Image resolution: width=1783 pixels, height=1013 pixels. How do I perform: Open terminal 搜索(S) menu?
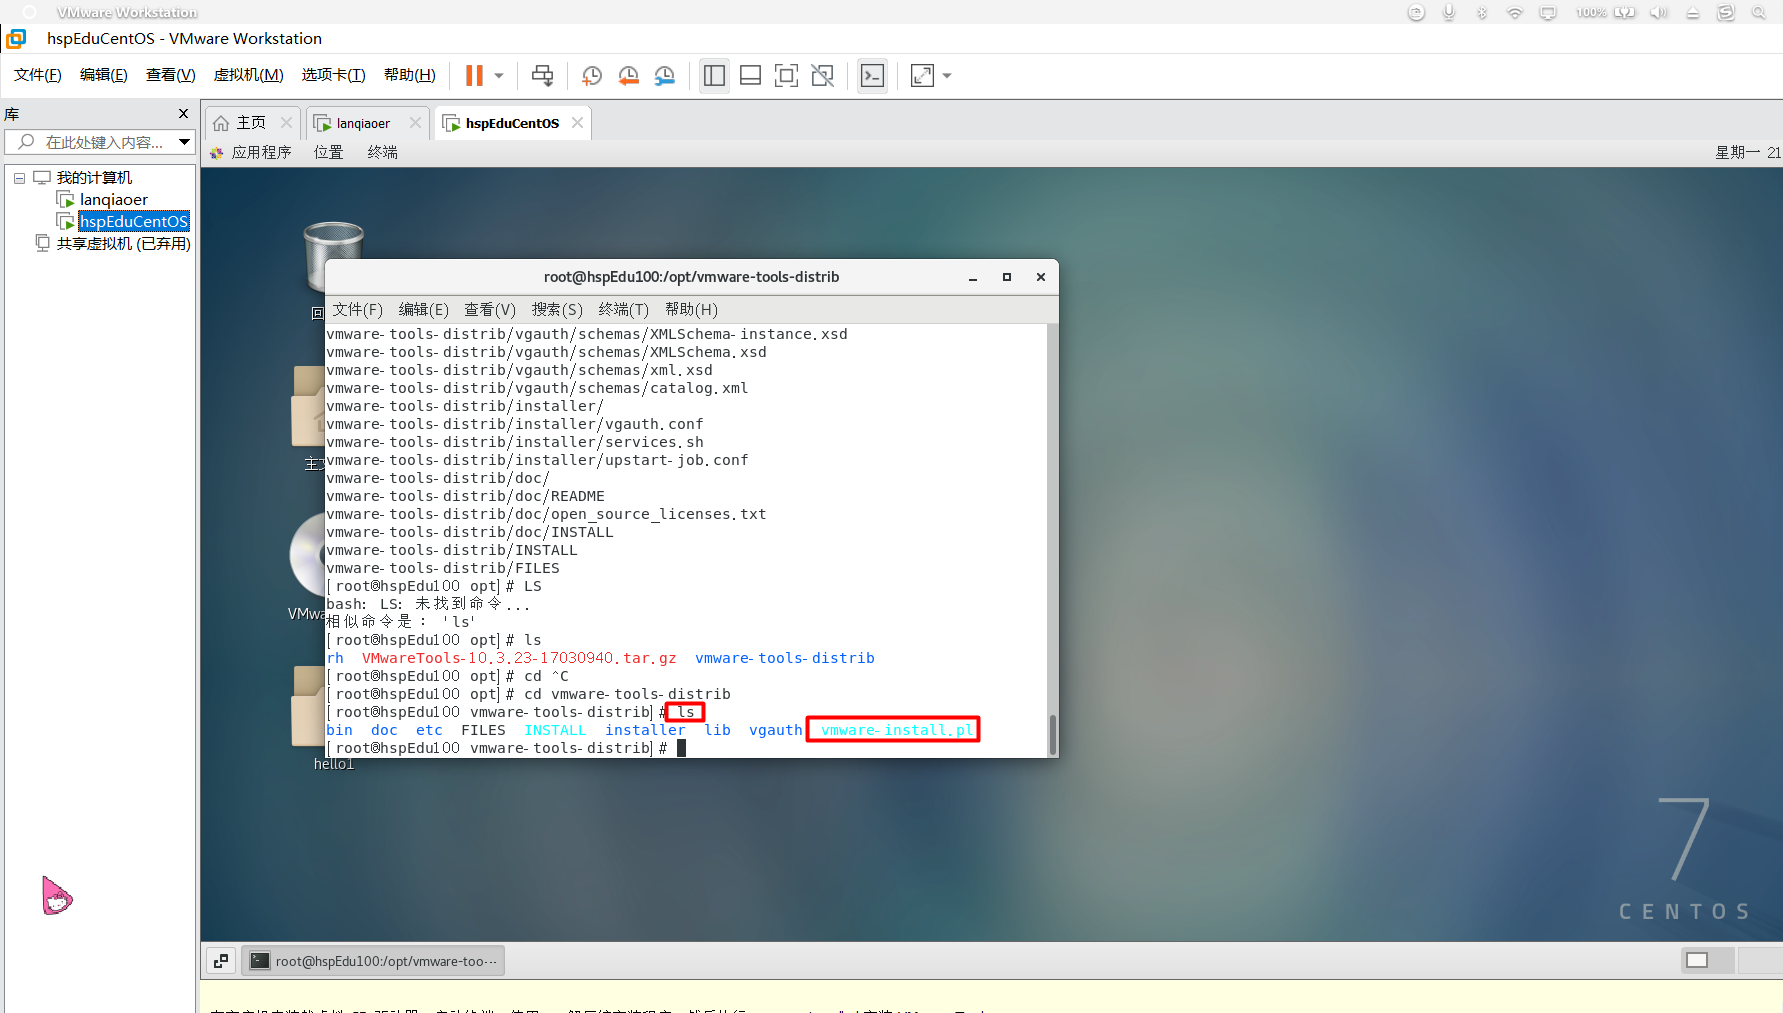tap(557, 310)
